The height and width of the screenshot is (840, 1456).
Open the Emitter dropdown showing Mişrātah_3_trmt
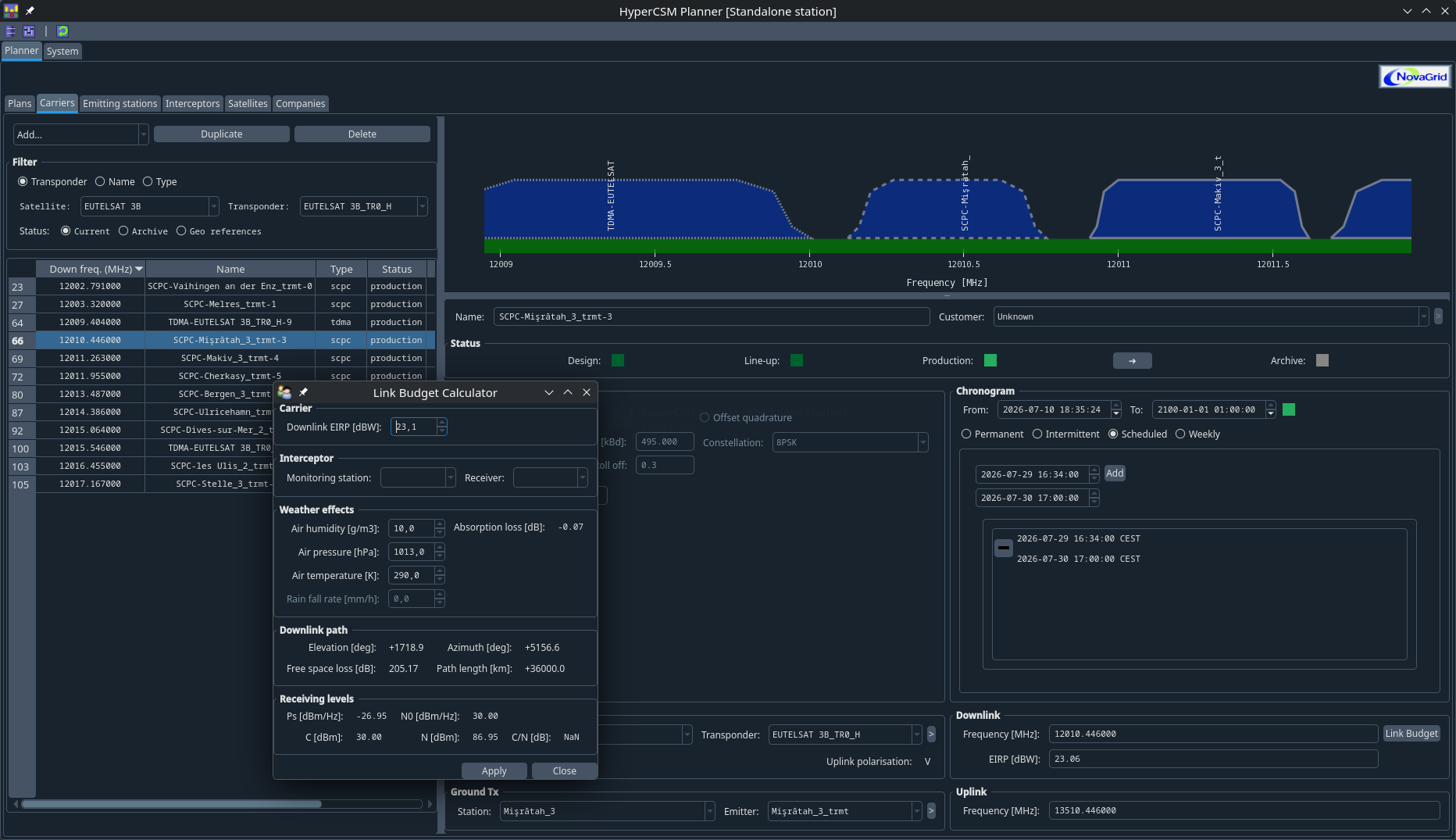click(x=845, y=811)
